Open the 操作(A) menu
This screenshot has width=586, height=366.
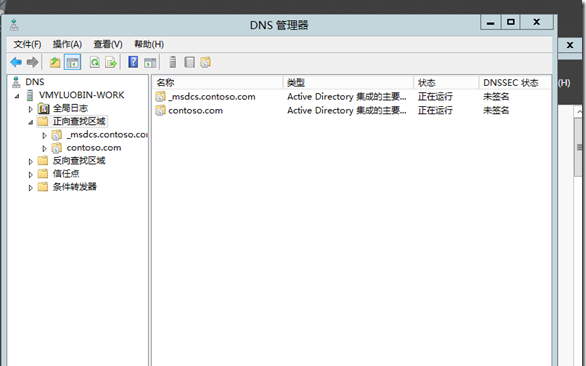click(x=67, y=44)
